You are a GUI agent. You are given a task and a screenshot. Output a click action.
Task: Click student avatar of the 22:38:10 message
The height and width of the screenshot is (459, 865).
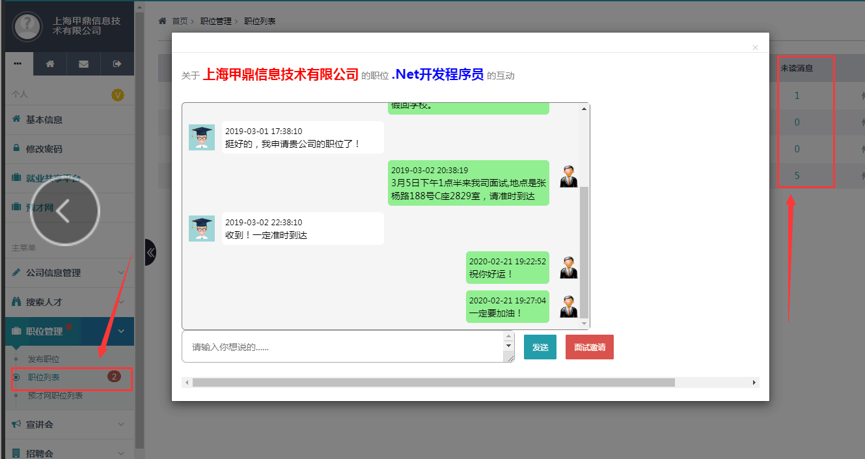click(202, 228)
